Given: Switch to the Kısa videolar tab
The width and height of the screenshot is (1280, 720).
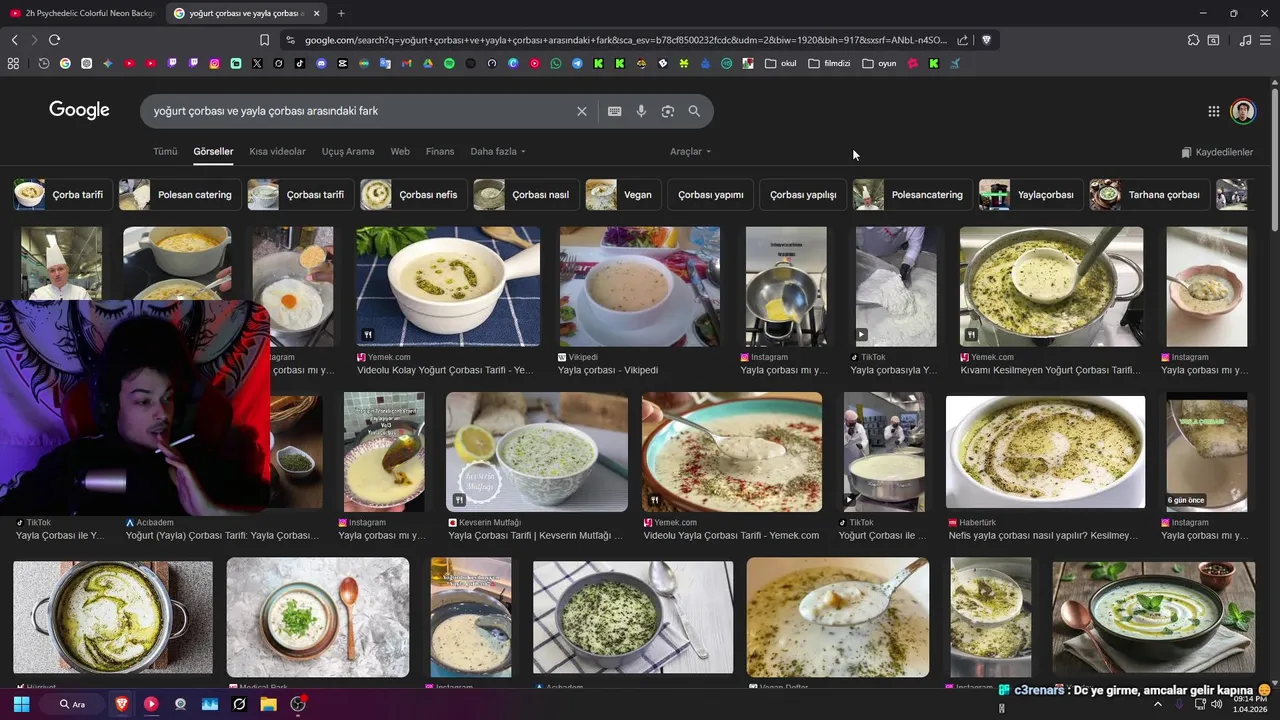Looking at the screenshot, I should tap(277, 152).
